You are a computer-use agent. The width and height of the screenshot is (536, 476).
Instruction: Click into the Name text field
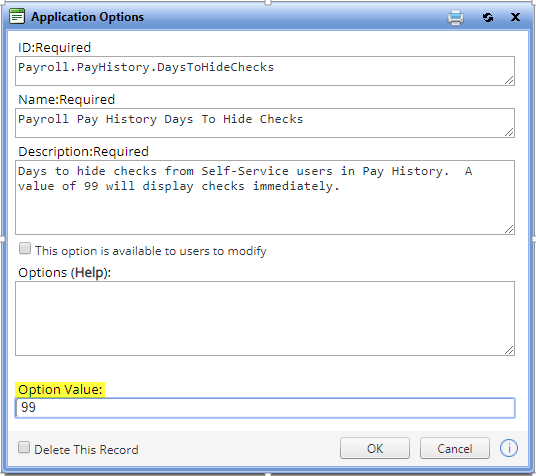point(265,123)
